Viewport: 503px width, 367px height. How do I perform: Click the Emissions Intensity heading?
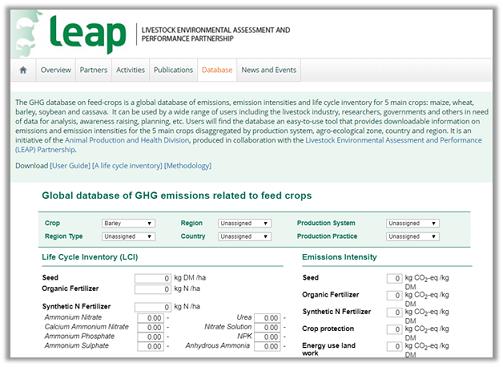(x=339, y=257)
